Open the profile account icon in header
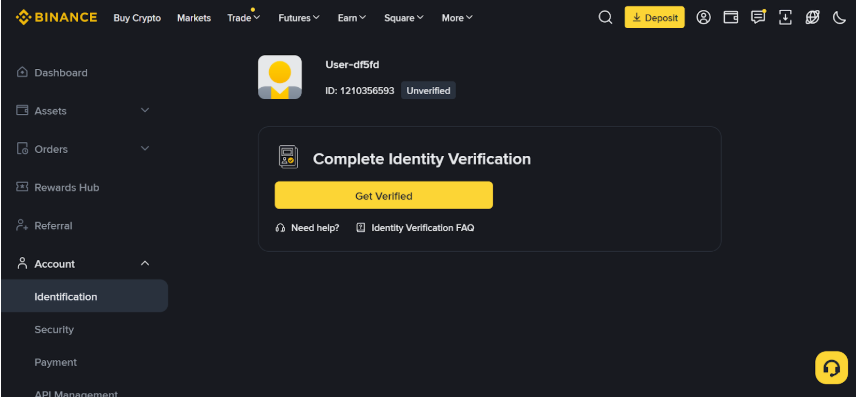The height and width of the screenshot is (397, 856). point(703,17)
